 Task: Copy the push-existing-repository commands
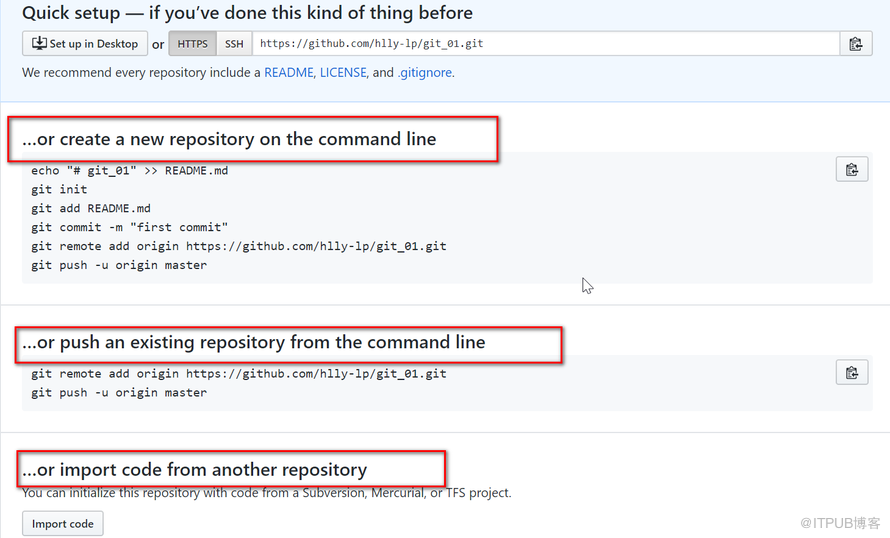point(852,372)
